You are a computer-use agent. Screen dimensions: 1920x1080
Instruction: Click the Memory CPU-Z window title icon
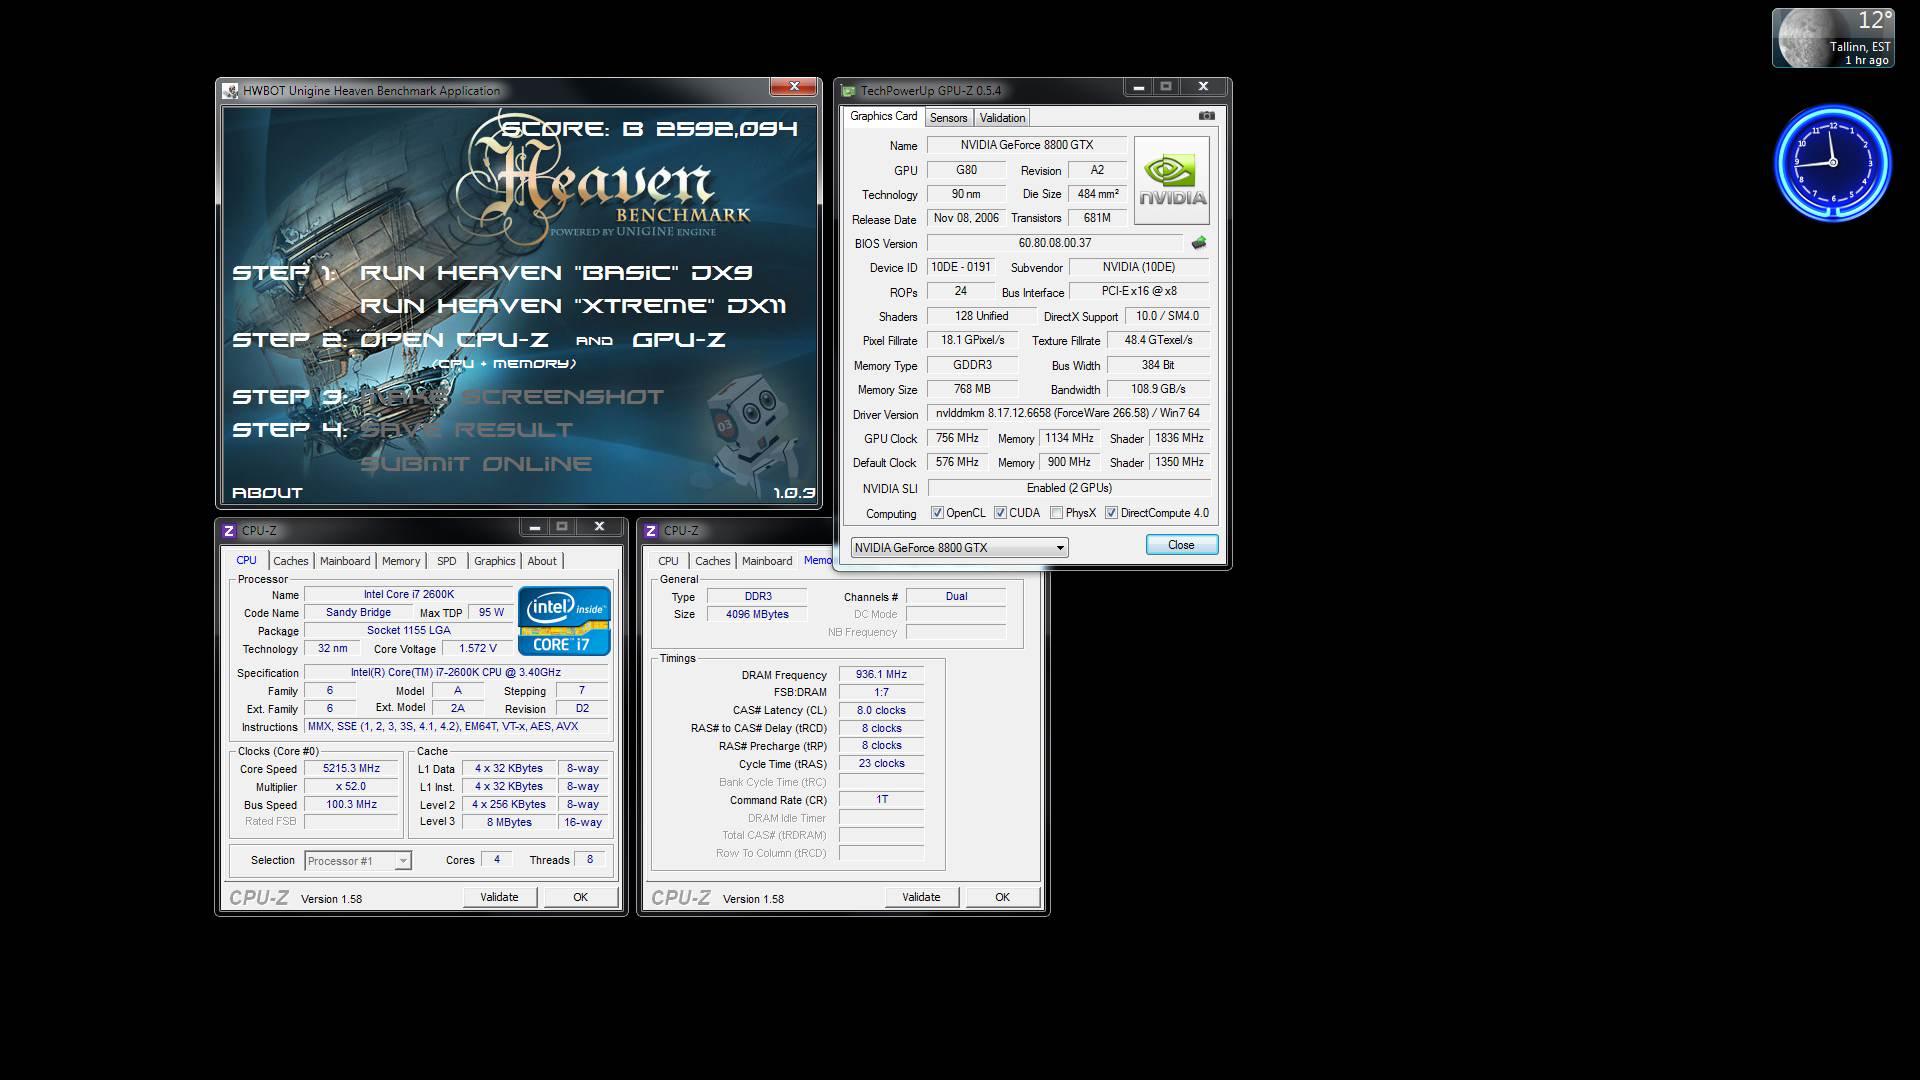pos(651,530)
